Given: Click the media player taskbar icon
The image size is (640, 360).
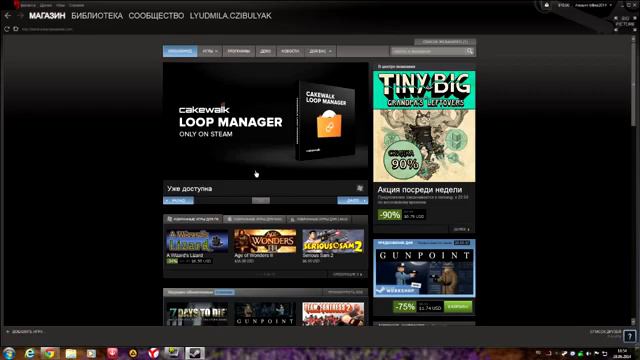Looking at the screenshot, I should (91, 353).
